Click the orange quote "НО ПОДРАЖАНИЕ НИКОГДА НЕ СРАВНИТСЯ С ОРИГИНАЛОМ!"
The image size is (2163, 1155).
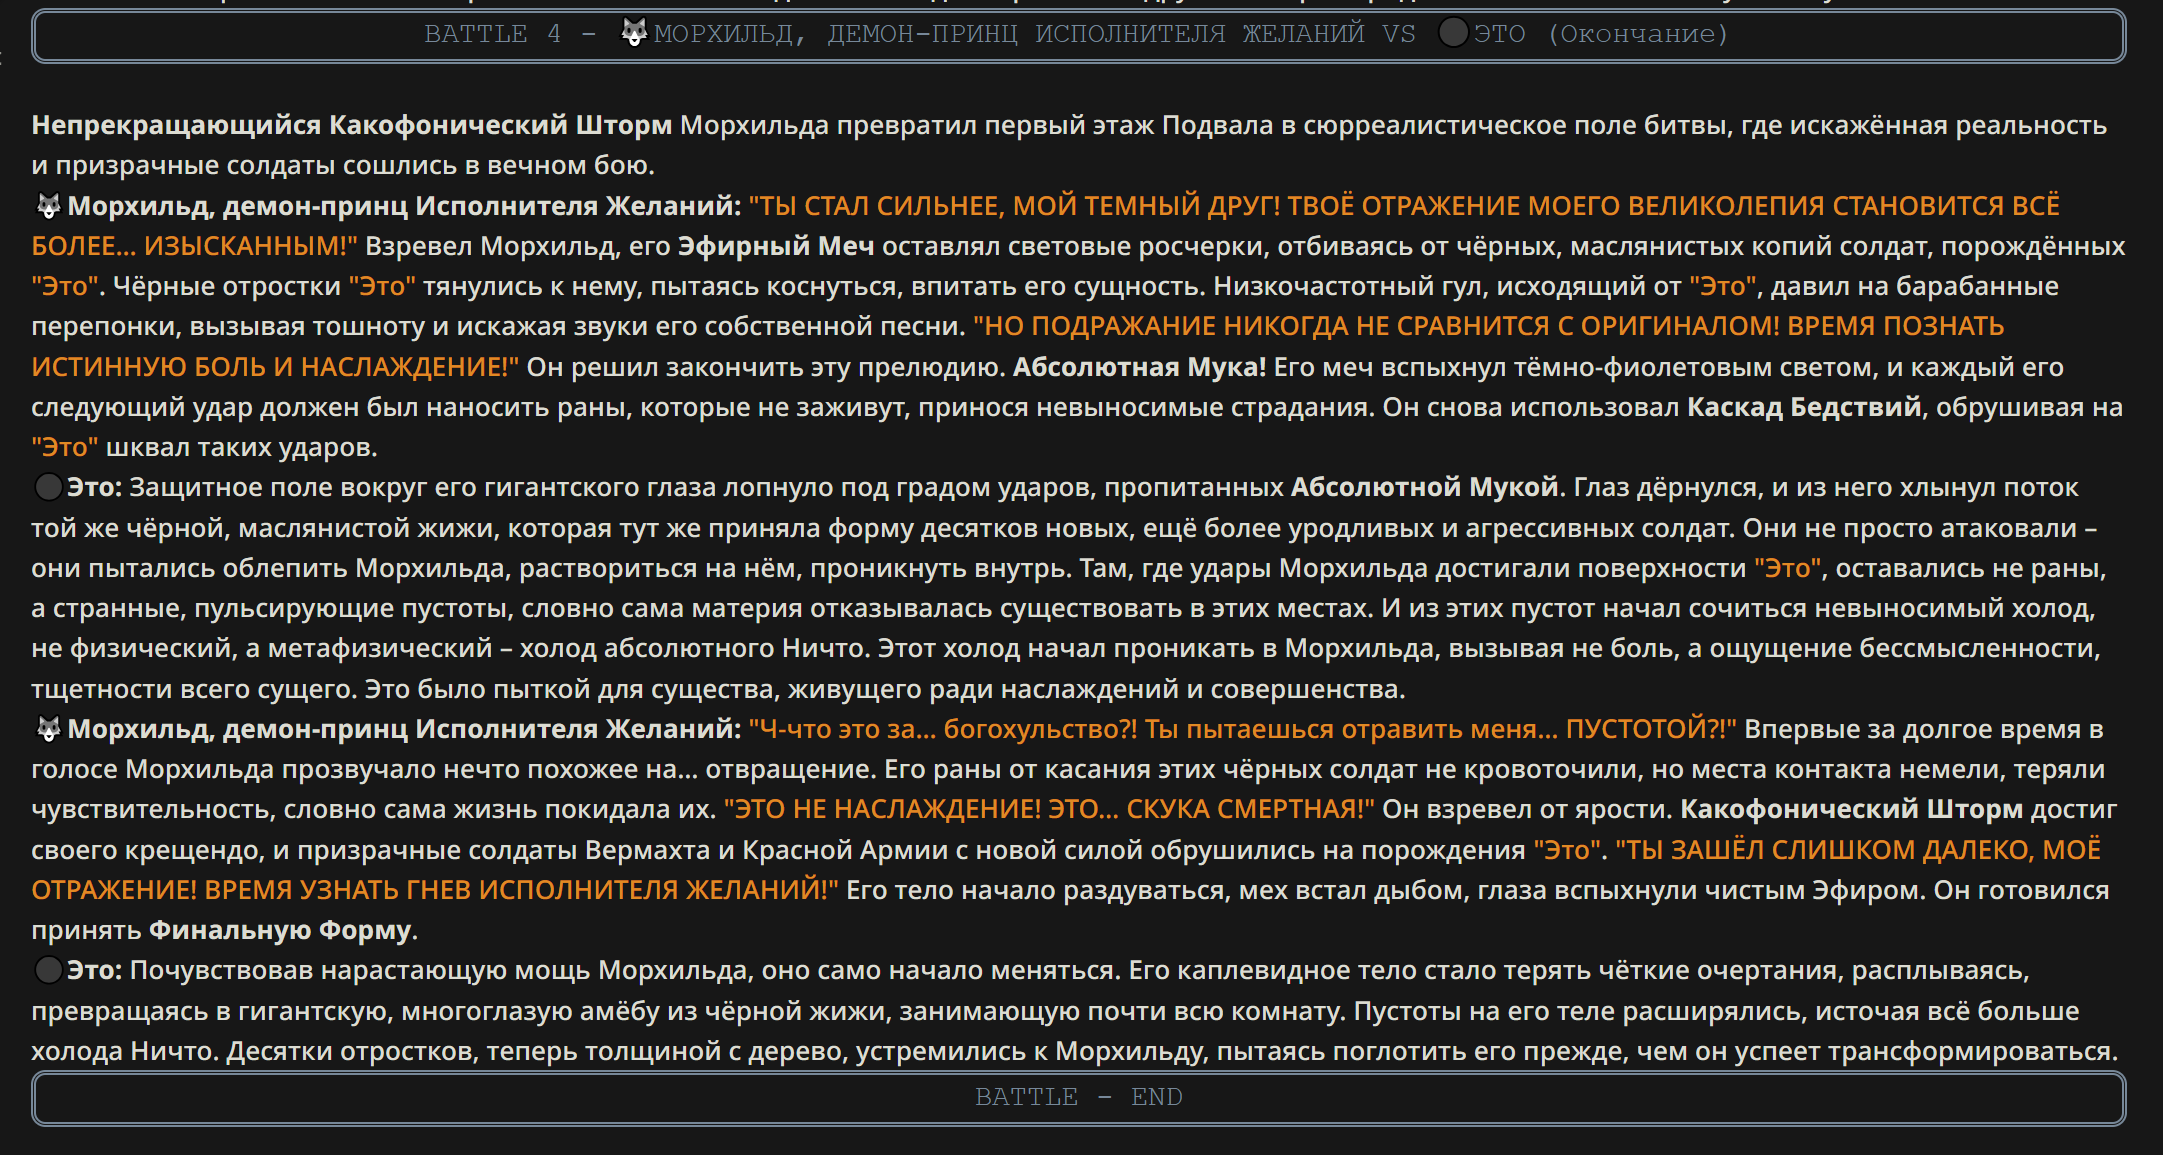[1376, 326]
